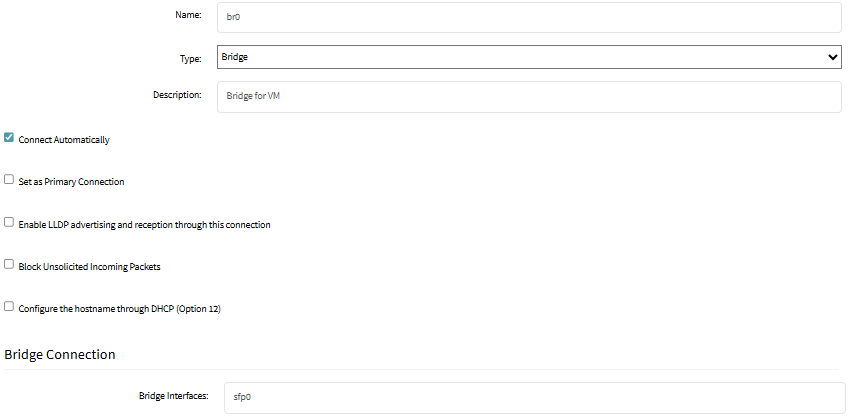Enable the Set as Primary Connection checkbox
This screenshot has width=851, height=420.
(x=9, y=180)
